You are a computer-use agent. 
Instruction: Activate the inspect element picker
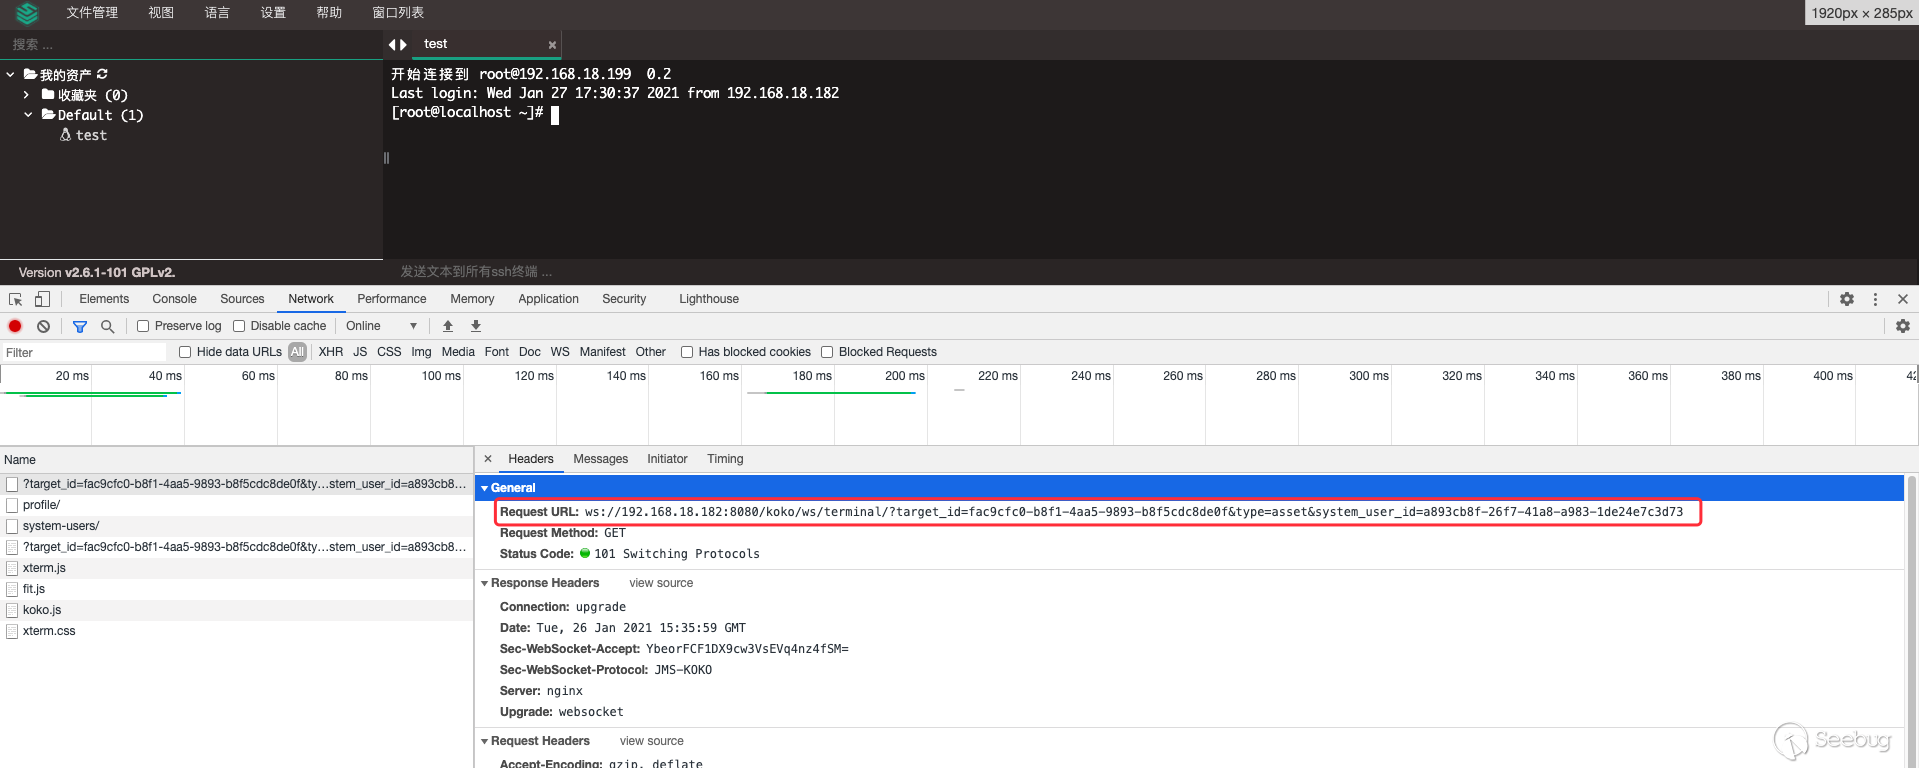(x=16, y=299)
